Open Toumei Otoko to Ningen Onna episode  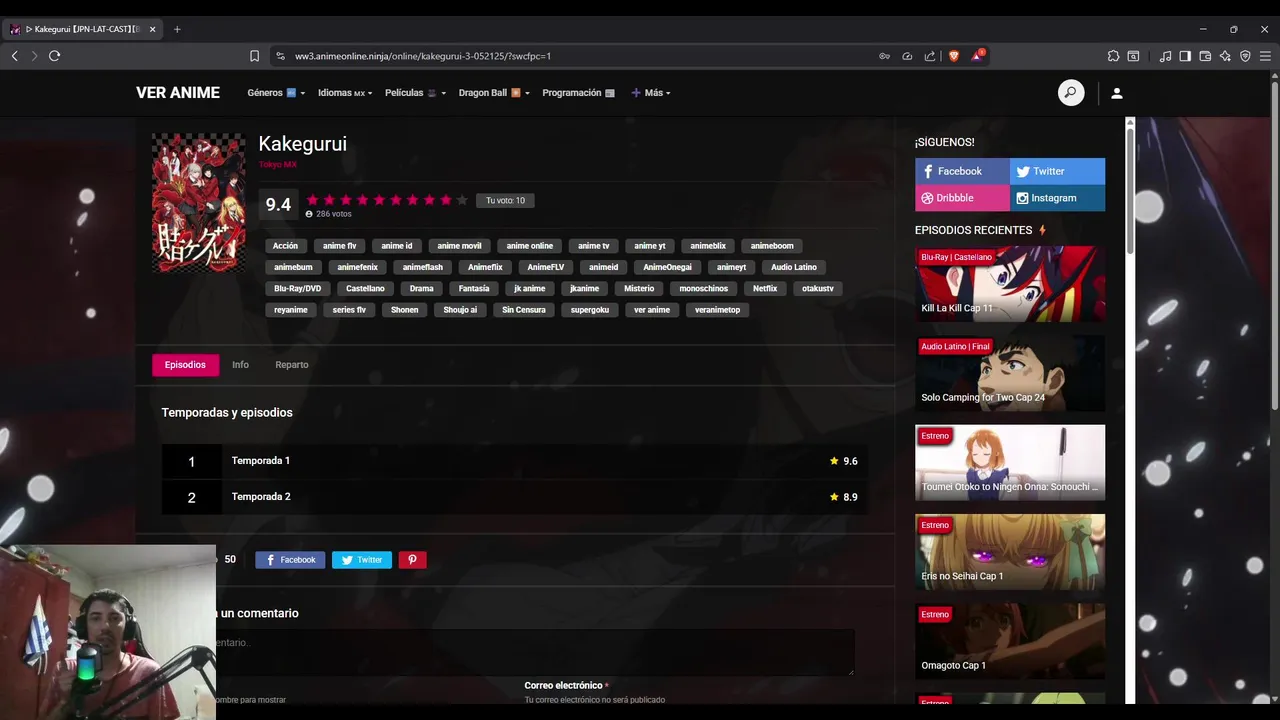point(1010,463)
